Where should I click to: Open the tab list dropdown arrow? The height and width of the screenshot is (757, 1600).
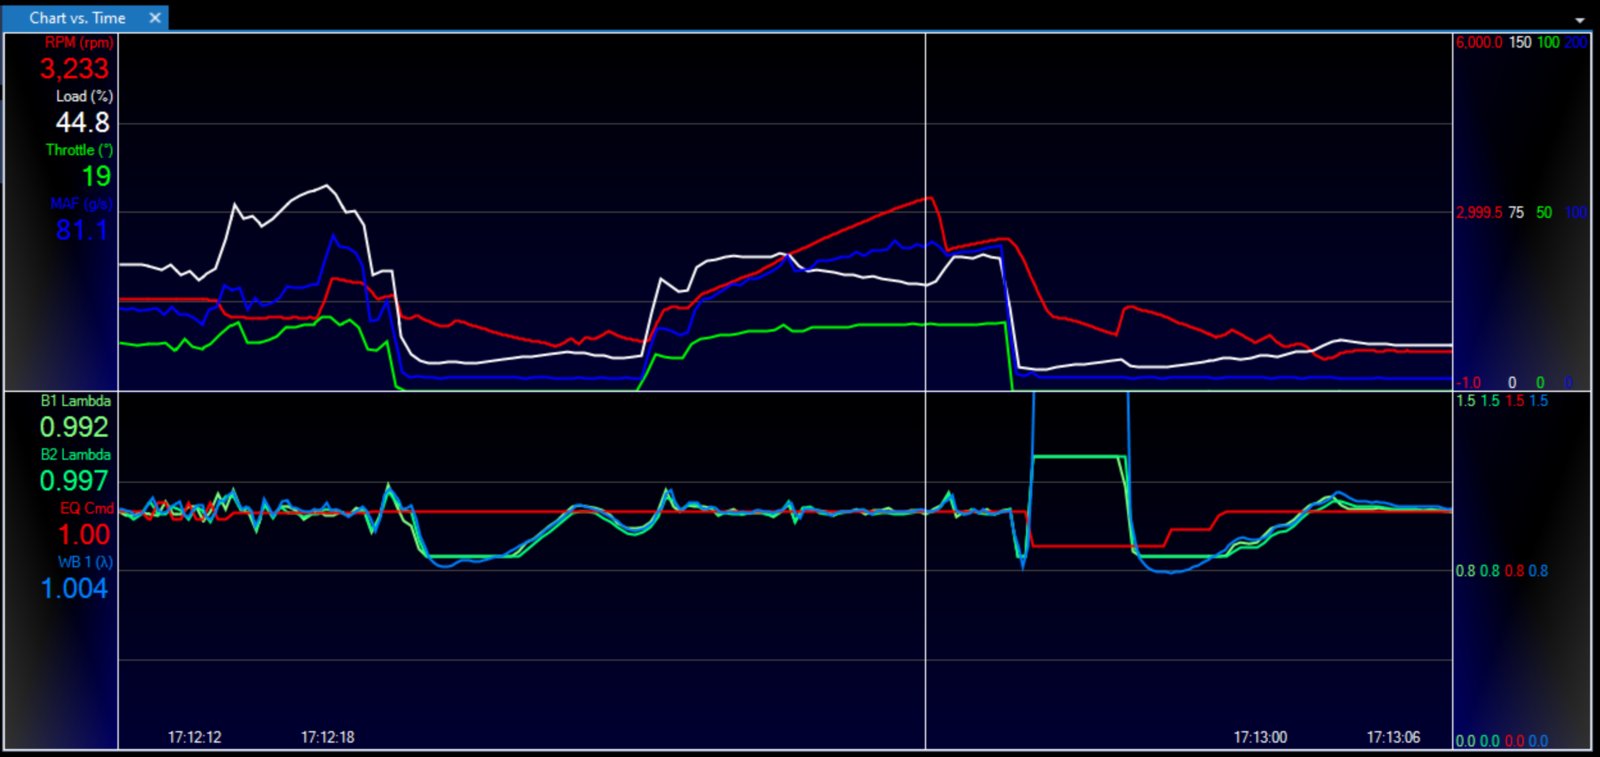point(1580,20)
